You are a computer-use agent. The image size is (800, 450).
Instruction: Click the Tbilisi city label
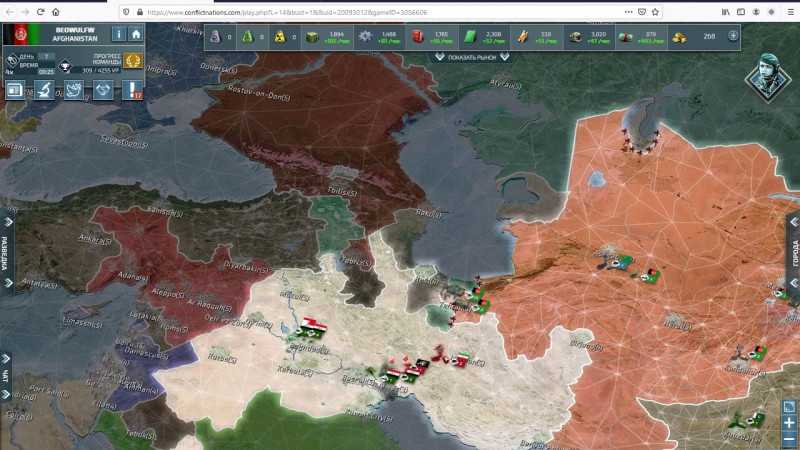coord(342,192)
